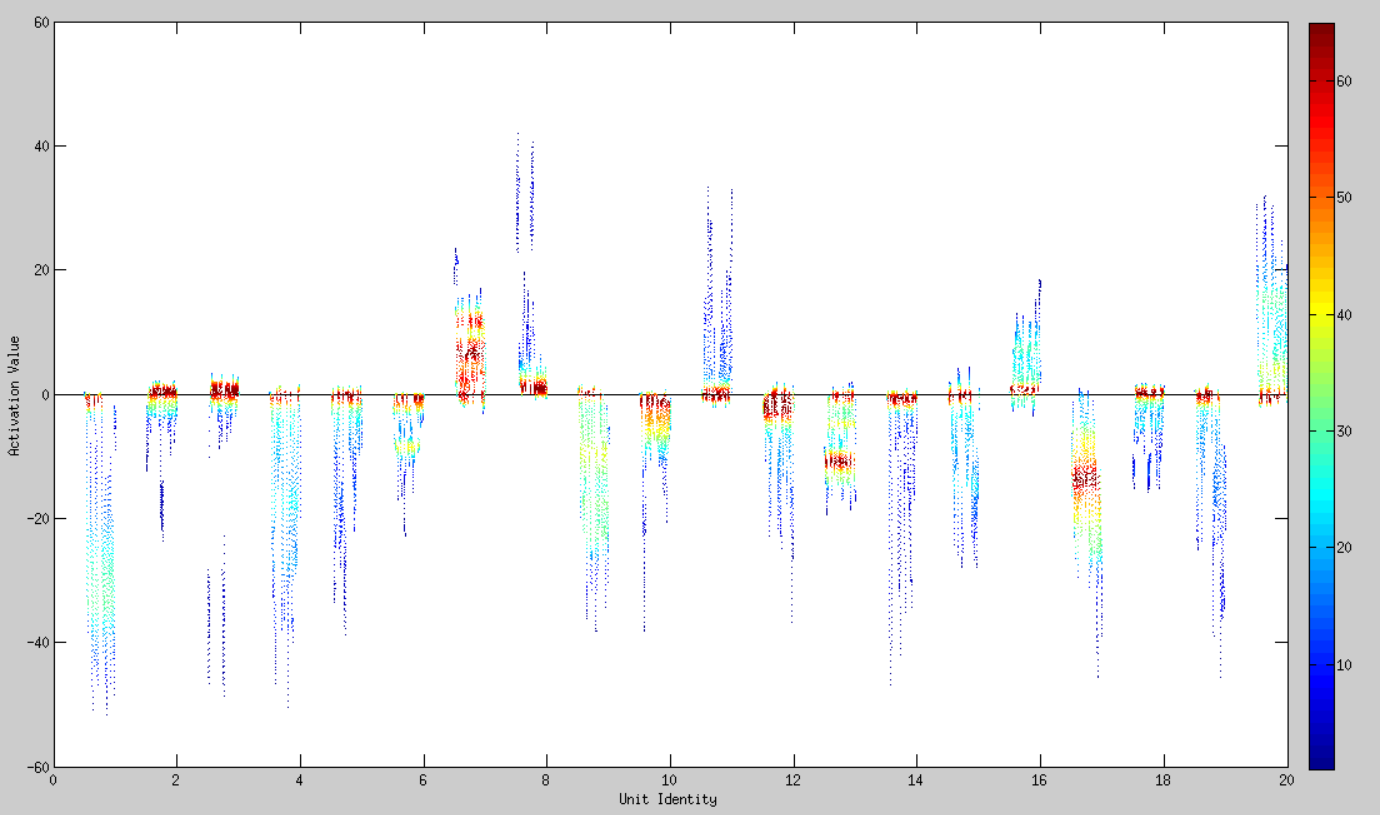Click the x-axis tick label 0

53,781
